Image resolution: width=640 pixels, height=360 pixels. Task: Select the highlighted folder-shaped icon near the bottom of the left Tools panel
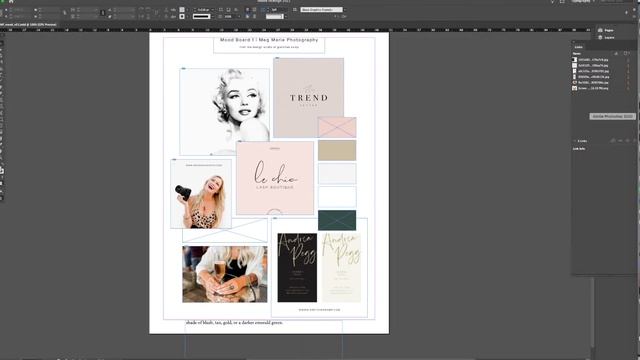pyautogui.click(x=2, y=171)
